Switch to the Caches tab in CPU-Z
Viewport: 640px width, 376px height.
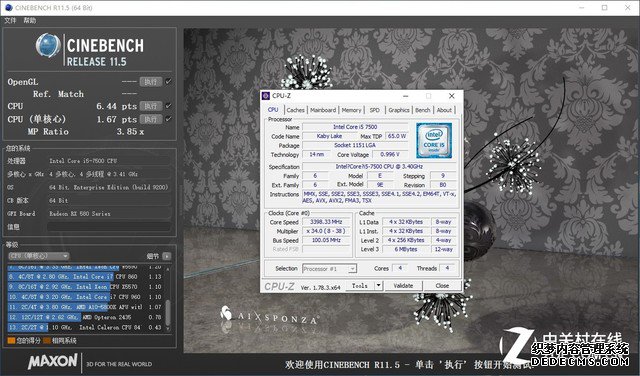click(x=296, y=110)
